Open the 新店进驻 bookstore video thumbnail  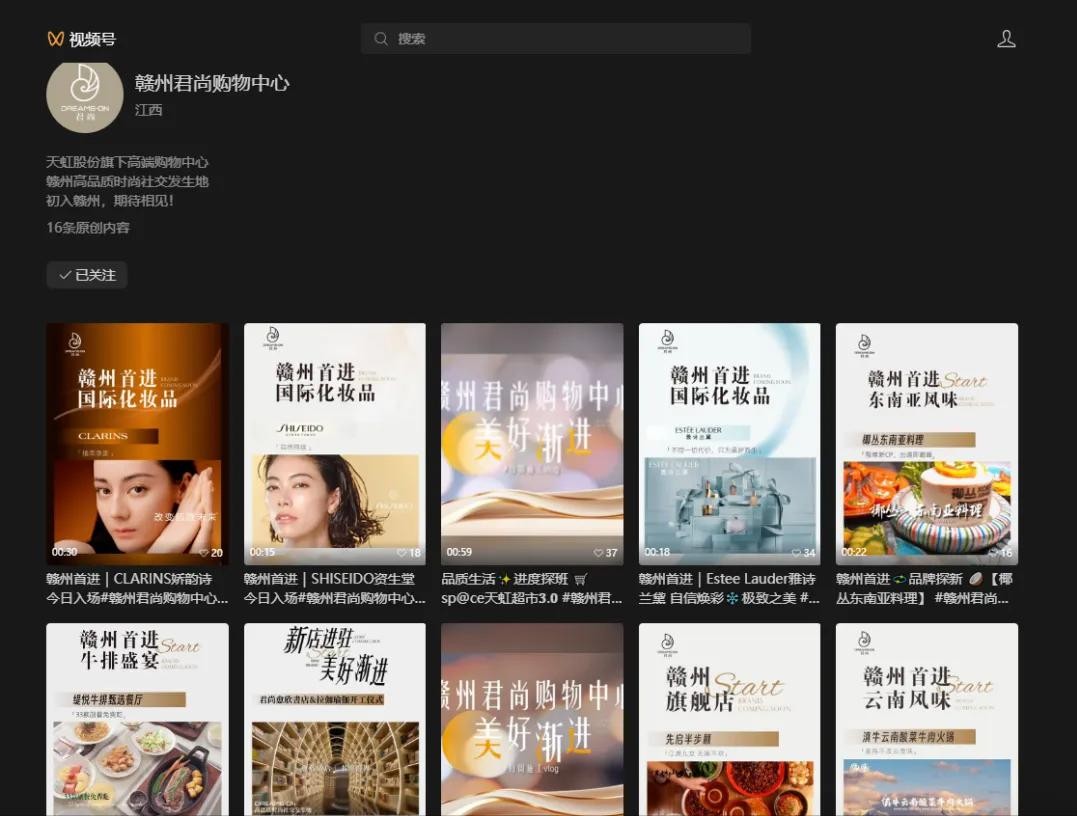pyautogui.click(x=334, y=720)
